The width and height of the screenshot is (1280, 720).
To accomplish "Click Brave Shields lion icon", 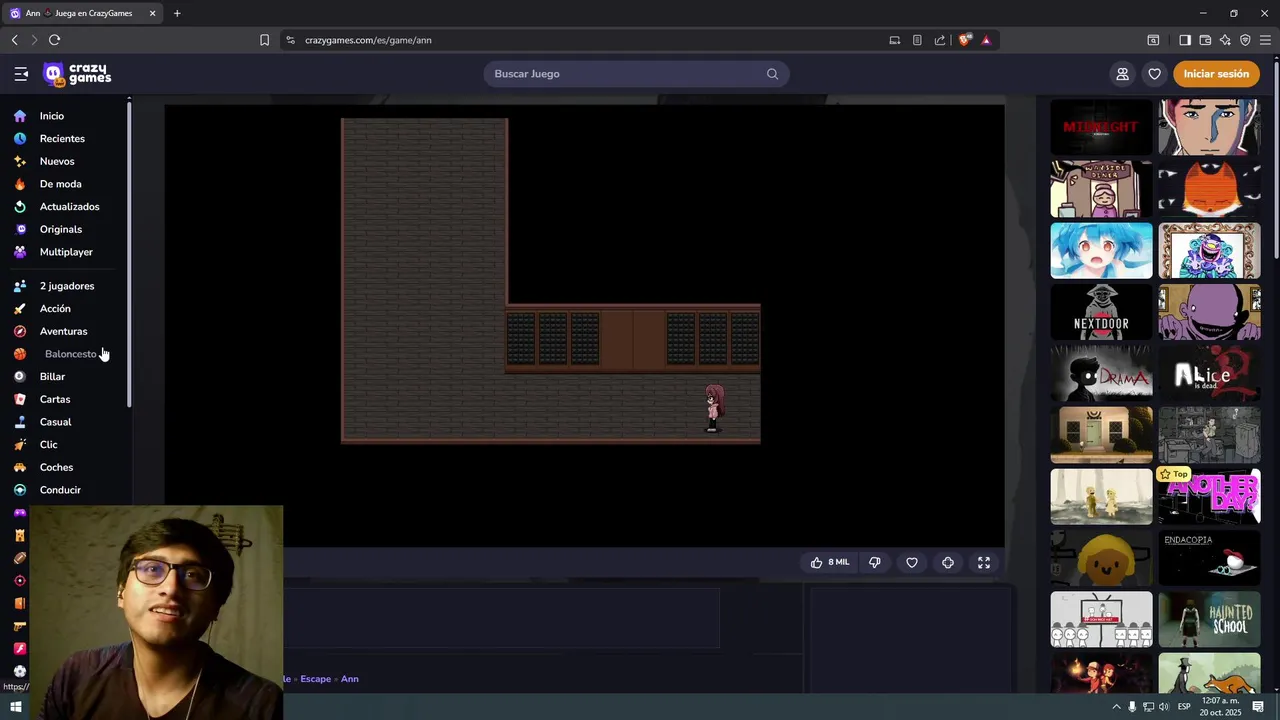I will pos(964,40).
